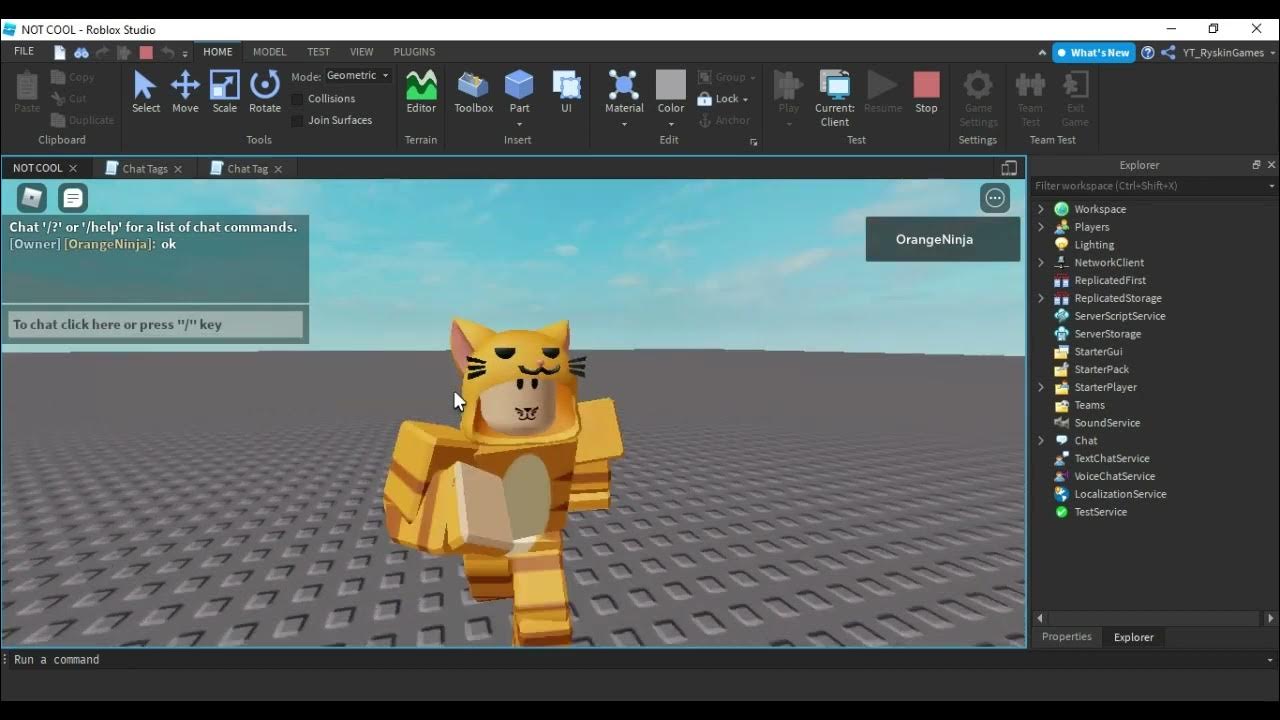Screen dimensions: 1280x720
Task: Select Lighting in Explorer
Action: coord(1093,245)
